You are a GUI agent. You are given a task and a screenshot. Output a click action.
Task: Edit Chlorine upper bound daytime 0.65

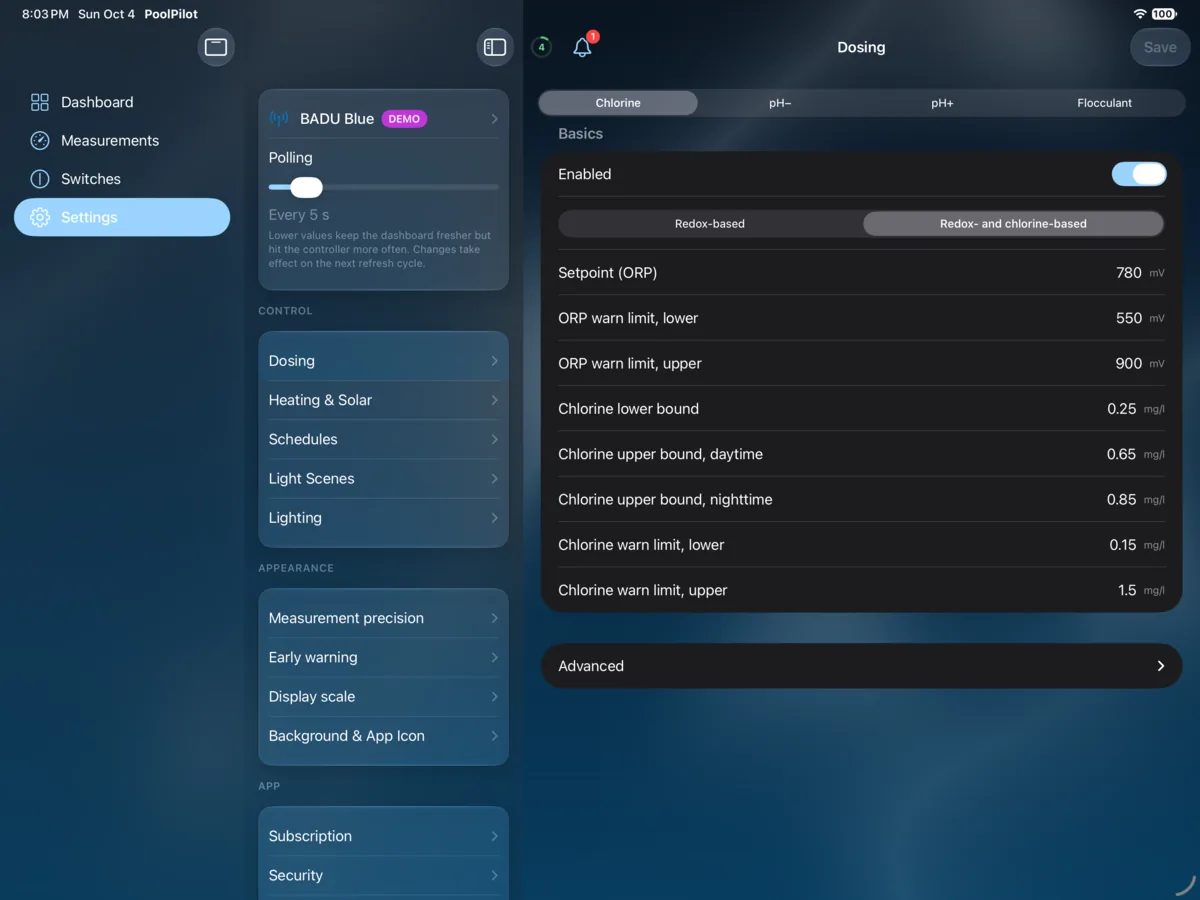tap(1122, 454)
